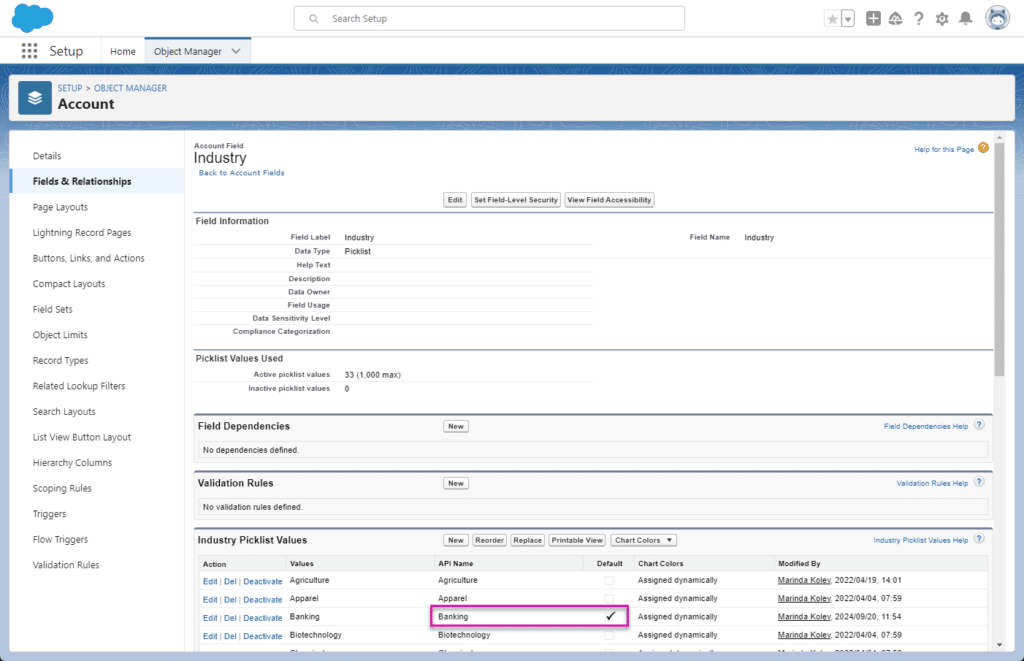The image size is (1024, 661).
Task: Click the user profile avatar
Action: pos(997,18)
